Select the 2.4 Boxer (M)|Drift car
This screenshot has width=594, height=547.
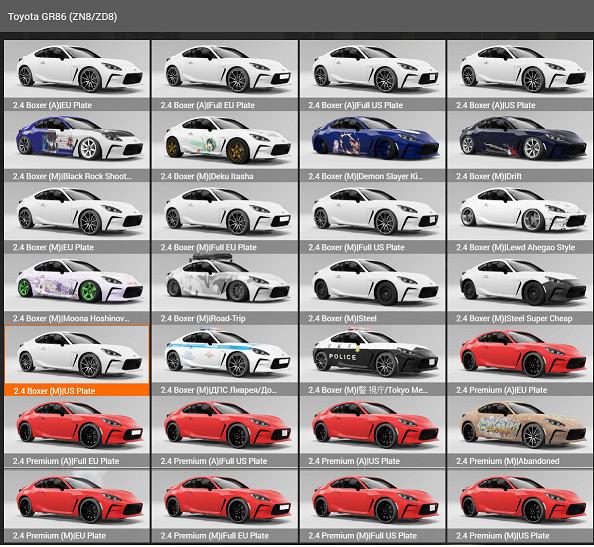pos(520,146)
